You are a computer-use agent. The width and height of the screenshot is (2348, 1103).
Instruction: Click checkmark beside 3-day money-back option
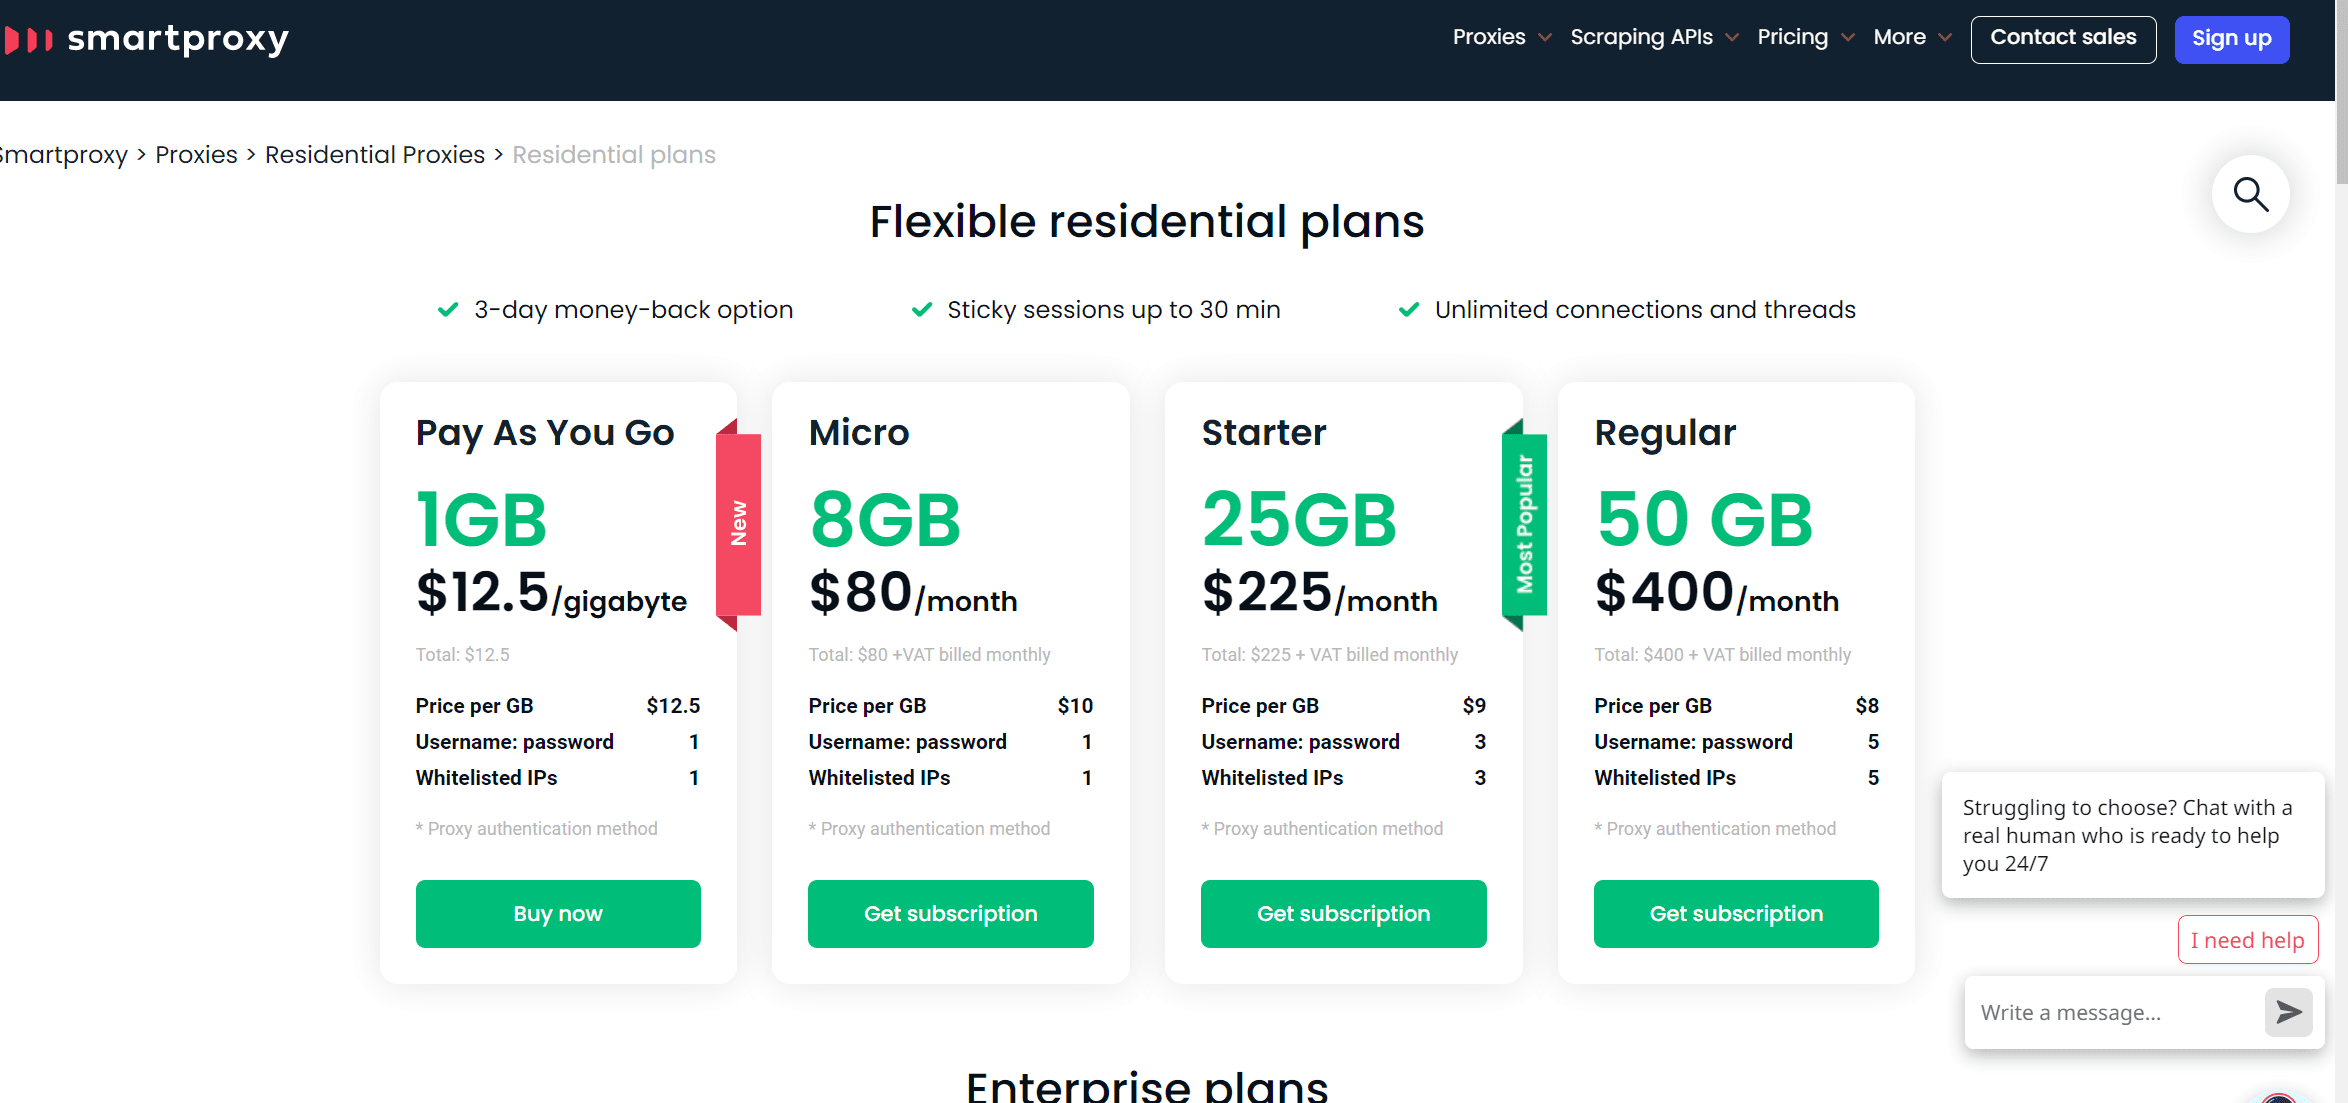point(448,310)
